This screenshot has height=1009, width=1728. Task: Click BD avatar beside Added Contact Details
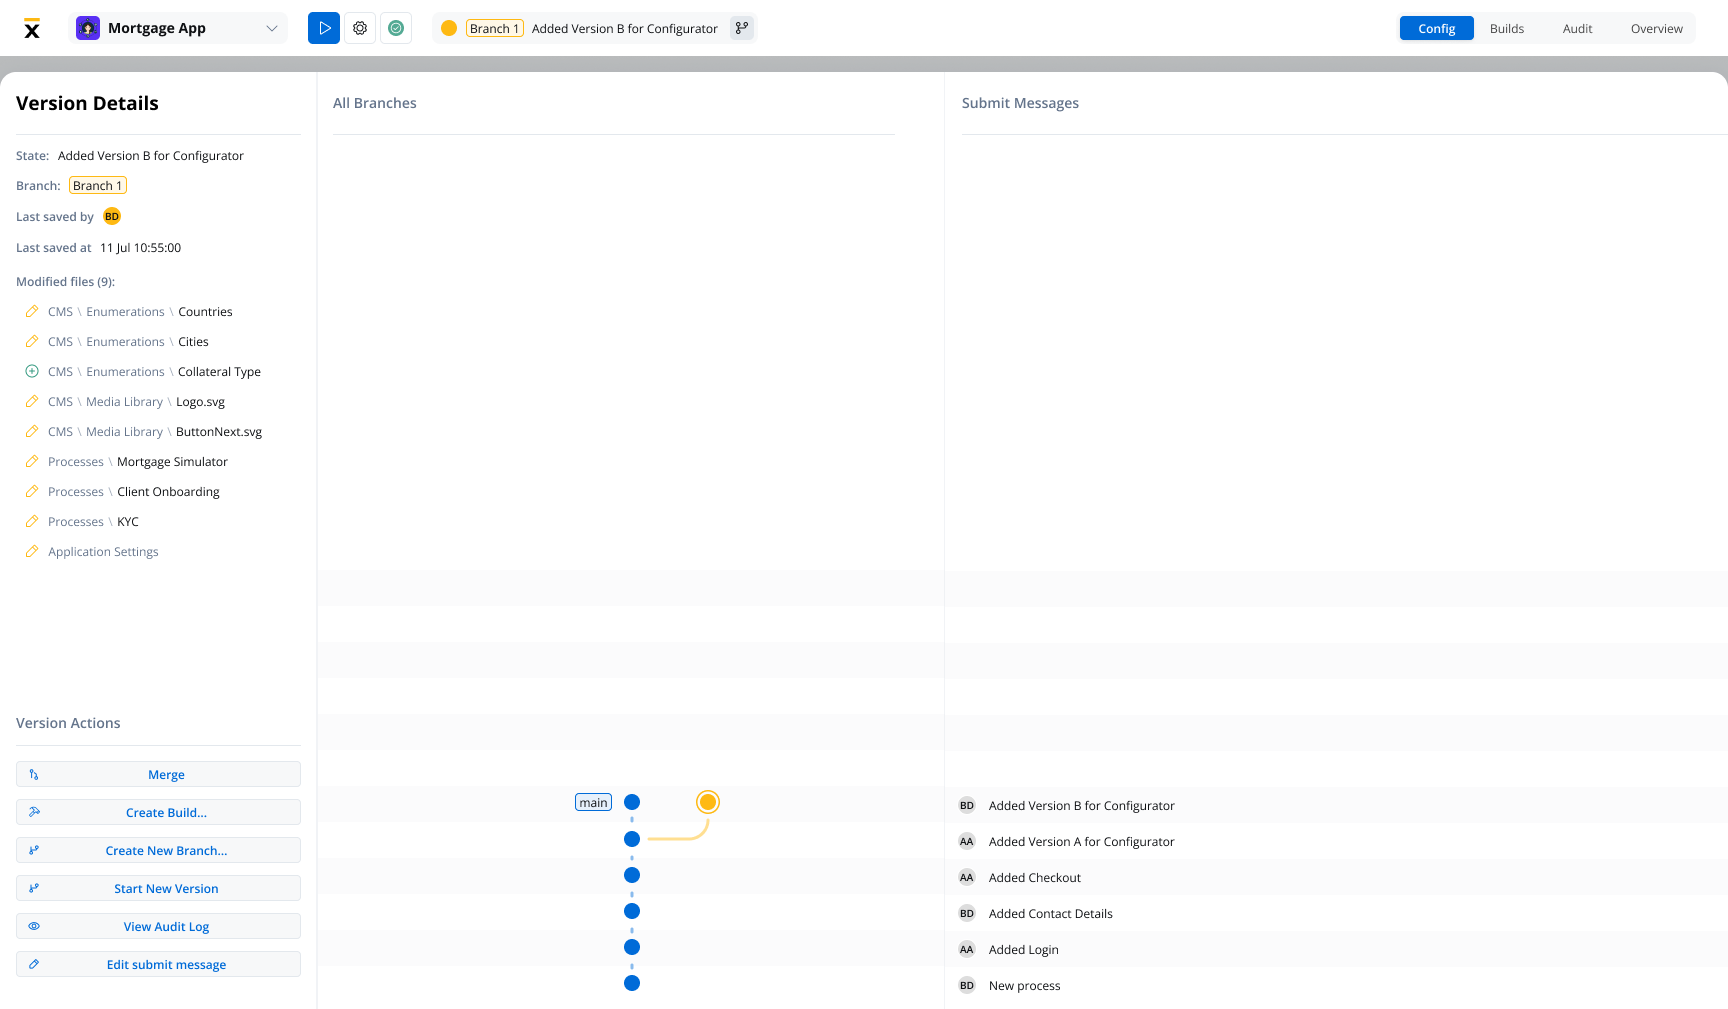(967, 913)
